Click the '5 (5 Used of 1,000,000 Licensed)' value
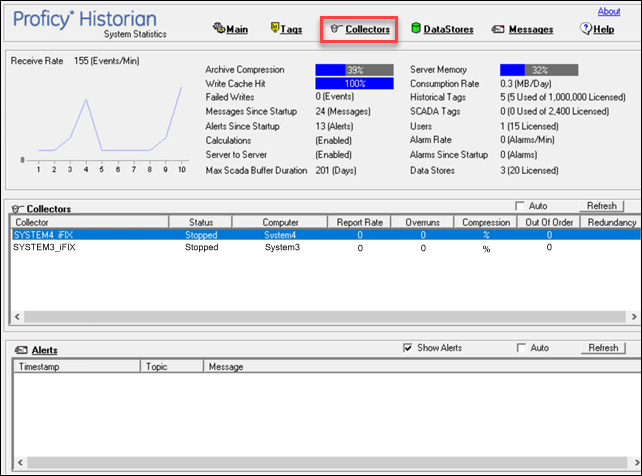Viewport: 642px width, 476px height. point(563,97)
